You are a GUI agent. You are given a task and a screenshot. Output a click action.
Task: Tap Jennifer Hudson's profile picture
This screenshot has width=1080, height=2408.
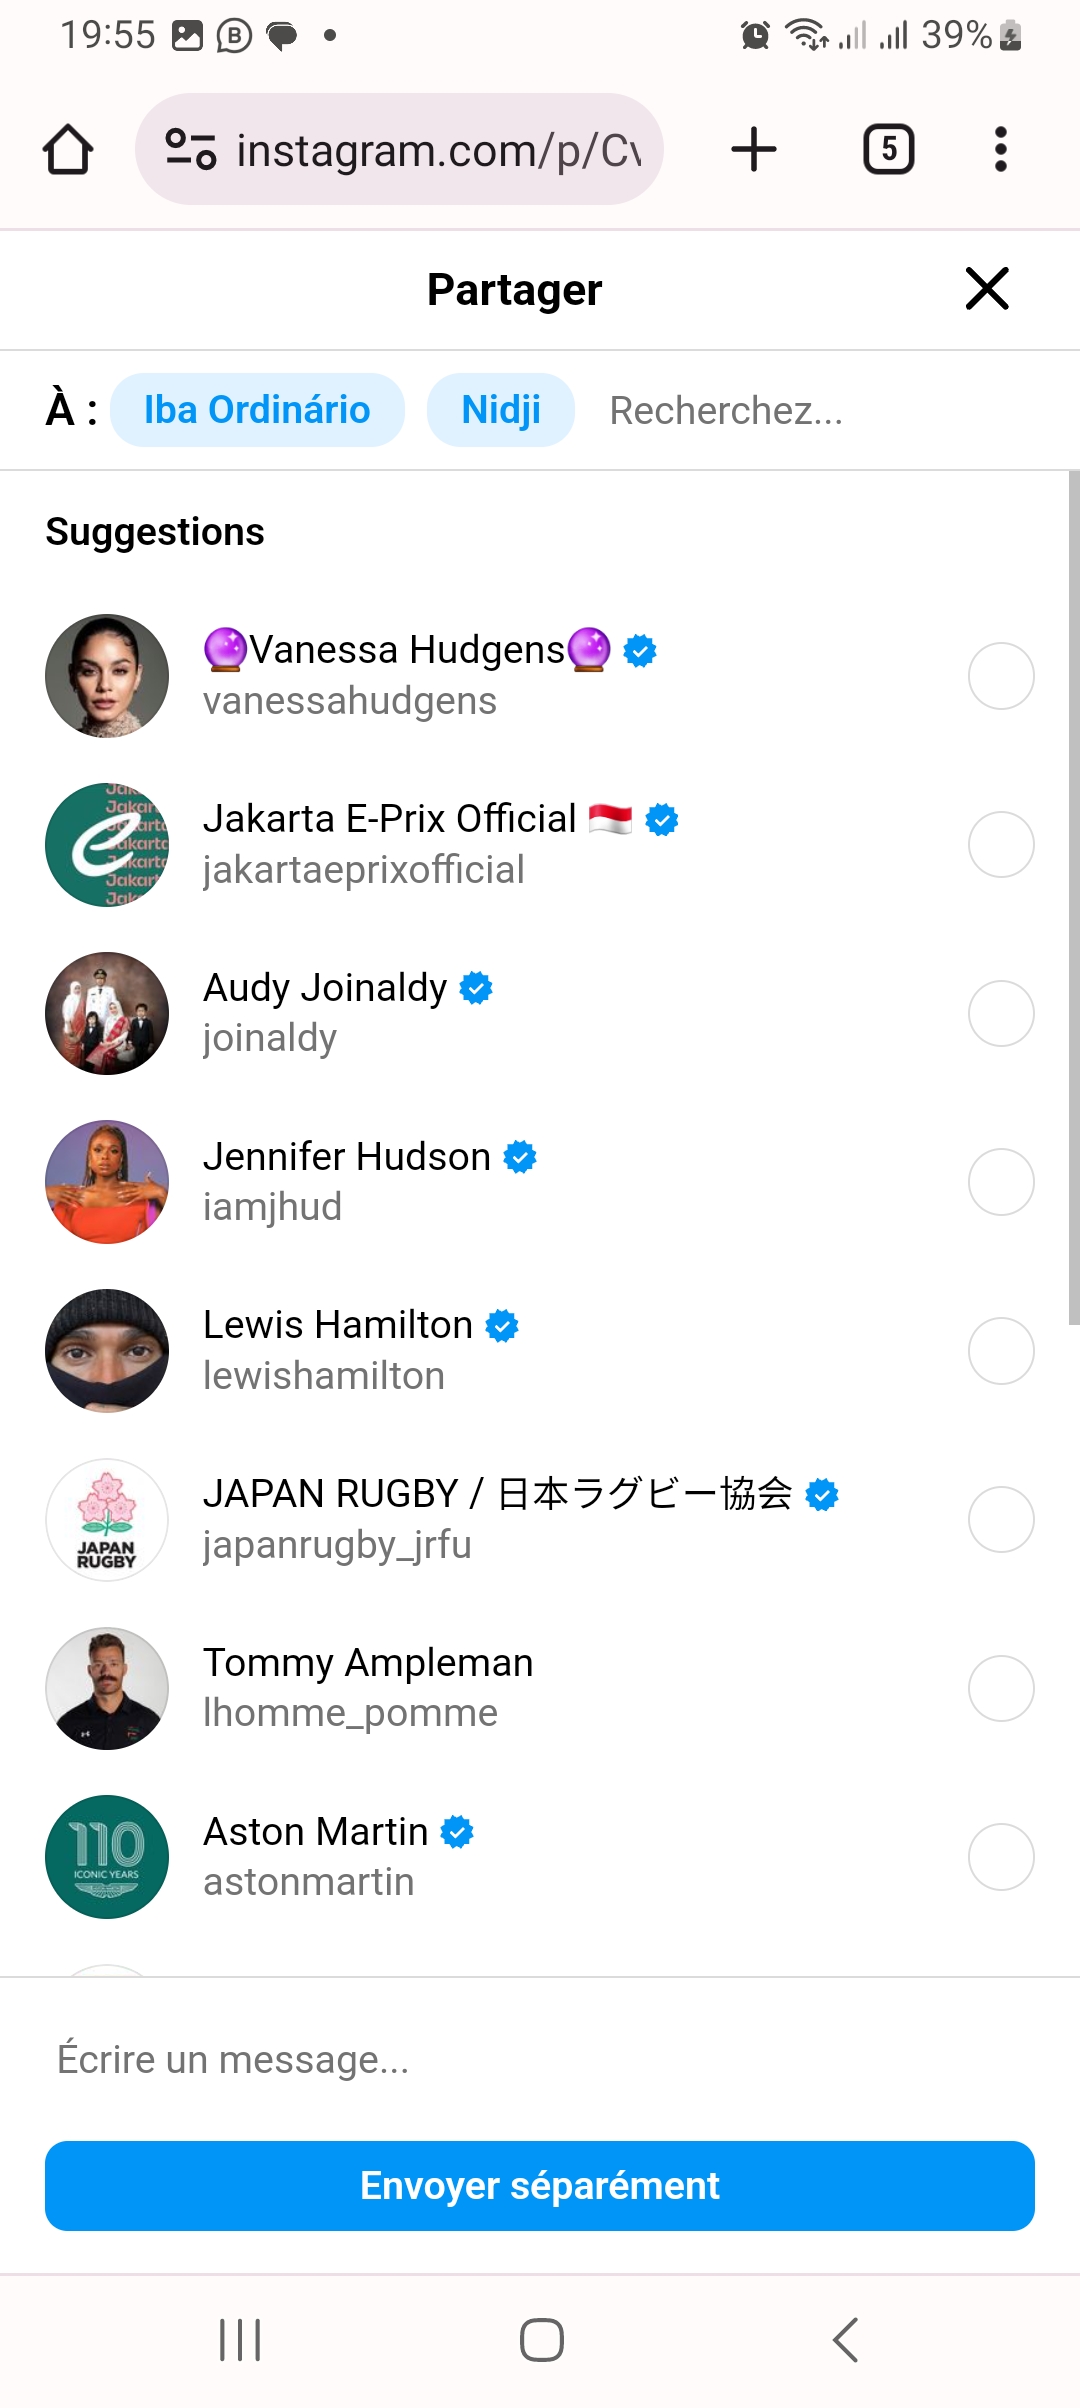tap(107, 1182)
